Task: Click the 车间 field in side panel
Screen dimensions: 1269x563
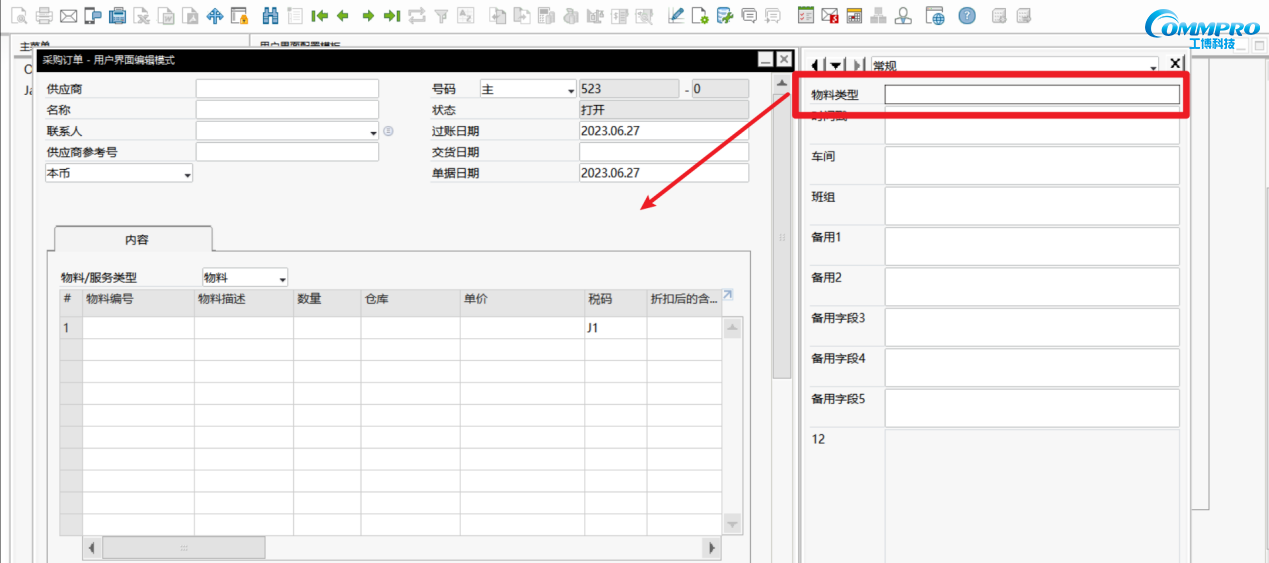Action: tap(1032, 166)
